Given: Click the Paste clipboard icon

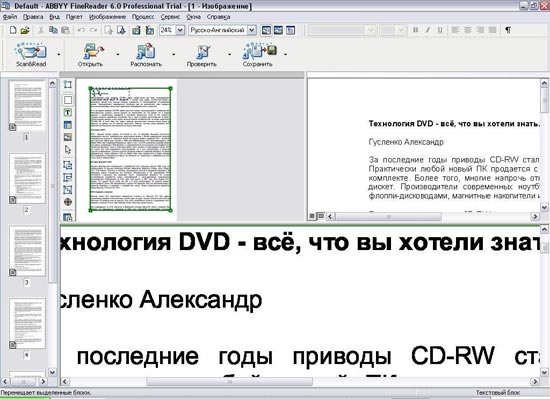Looking at the screenshot, I should tap(65, 30).
